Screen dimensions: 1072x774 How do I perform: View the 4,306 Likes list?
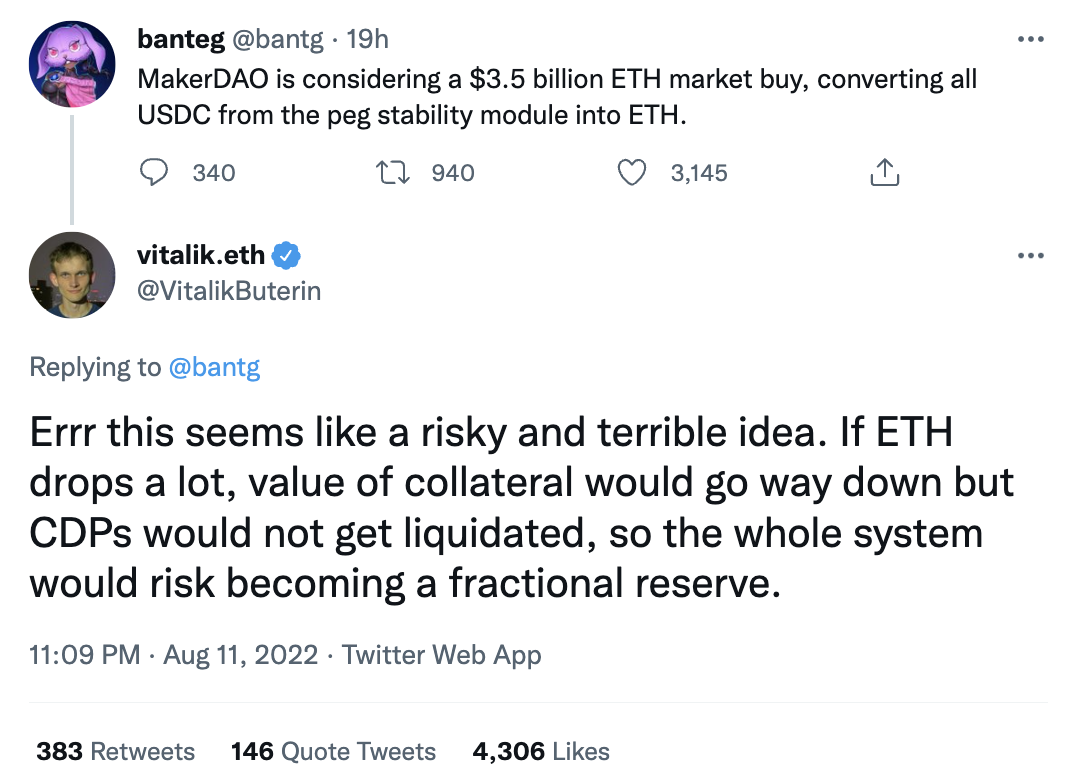pos(541,751)
